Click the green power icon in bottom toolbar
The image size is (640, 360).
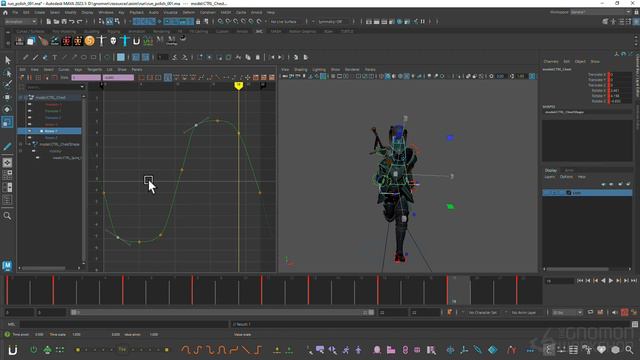click(33, 350)
